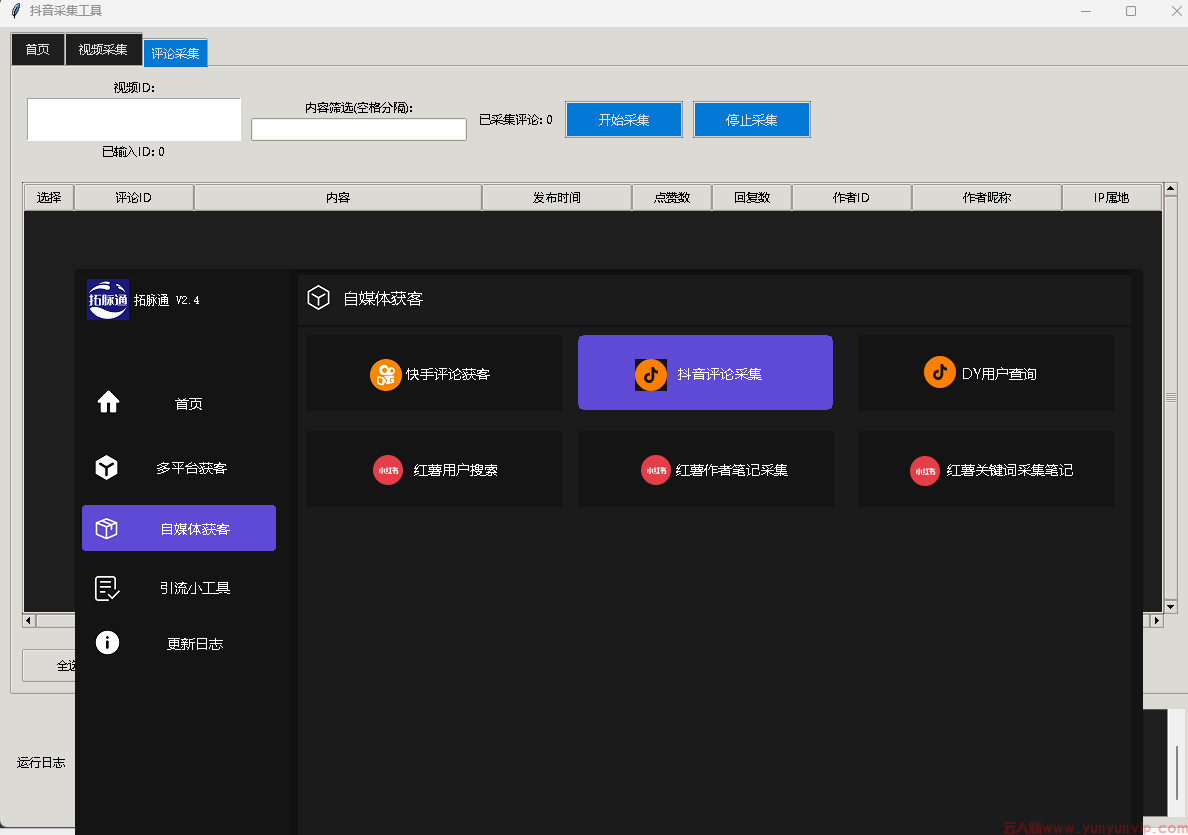Image resolution: width=1188 pixels, height=835 pixels.
Task: Click the cube icon in the 自媒体获客 header
Action: click(318, 298)
